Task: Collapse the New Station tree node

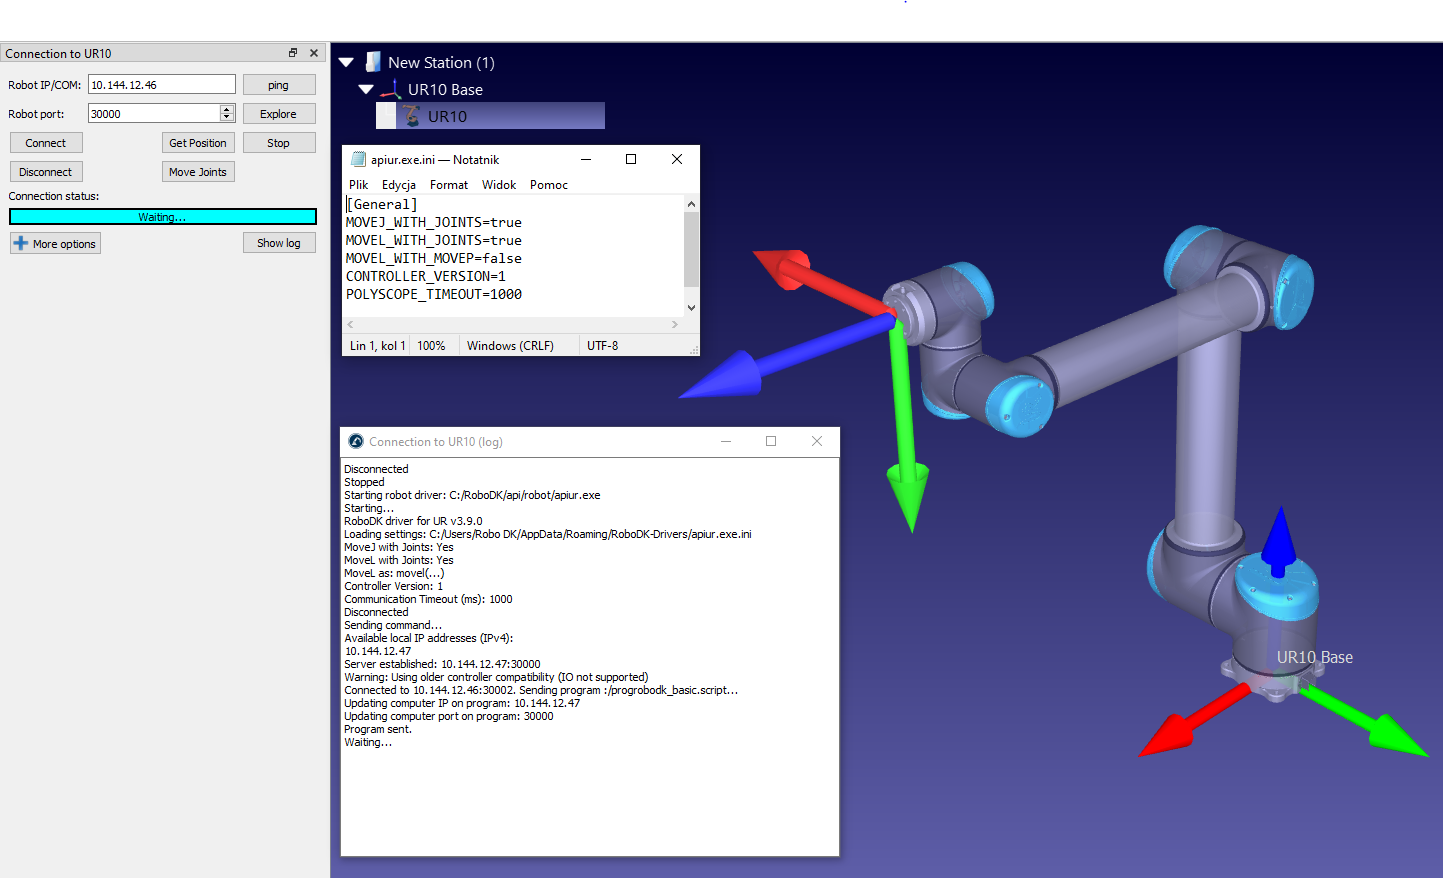Action: click(x=346, y=62)
